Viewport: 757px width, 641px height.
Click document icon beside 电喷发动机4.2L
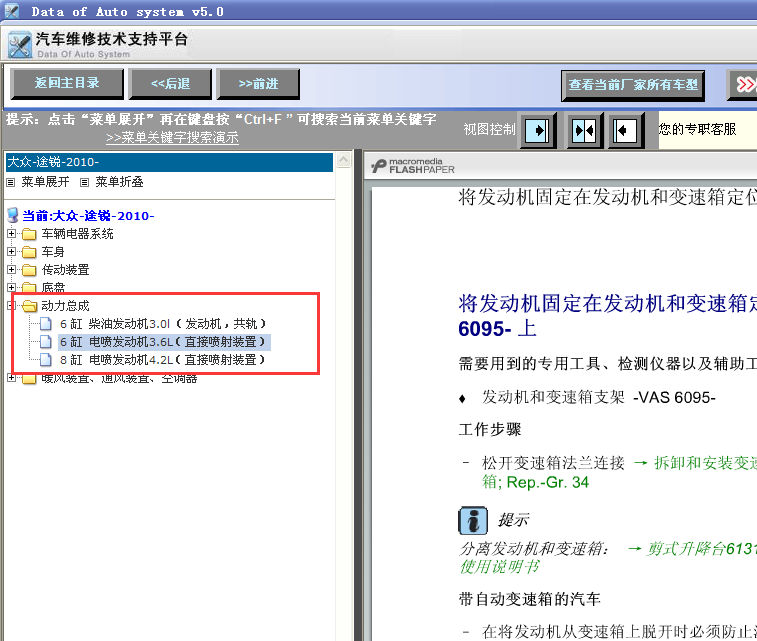45,360
